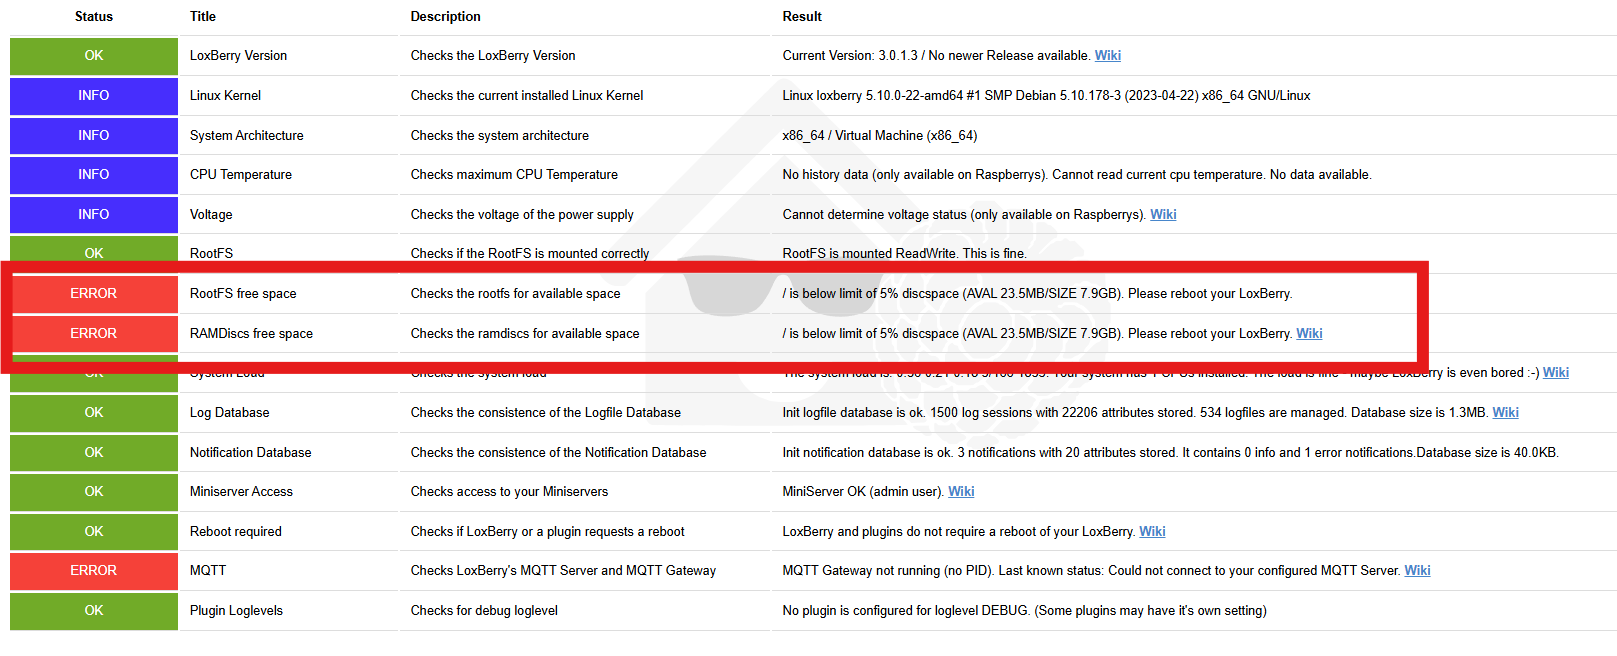Open the Wiki link in Log Database row

click(1505, 413)
